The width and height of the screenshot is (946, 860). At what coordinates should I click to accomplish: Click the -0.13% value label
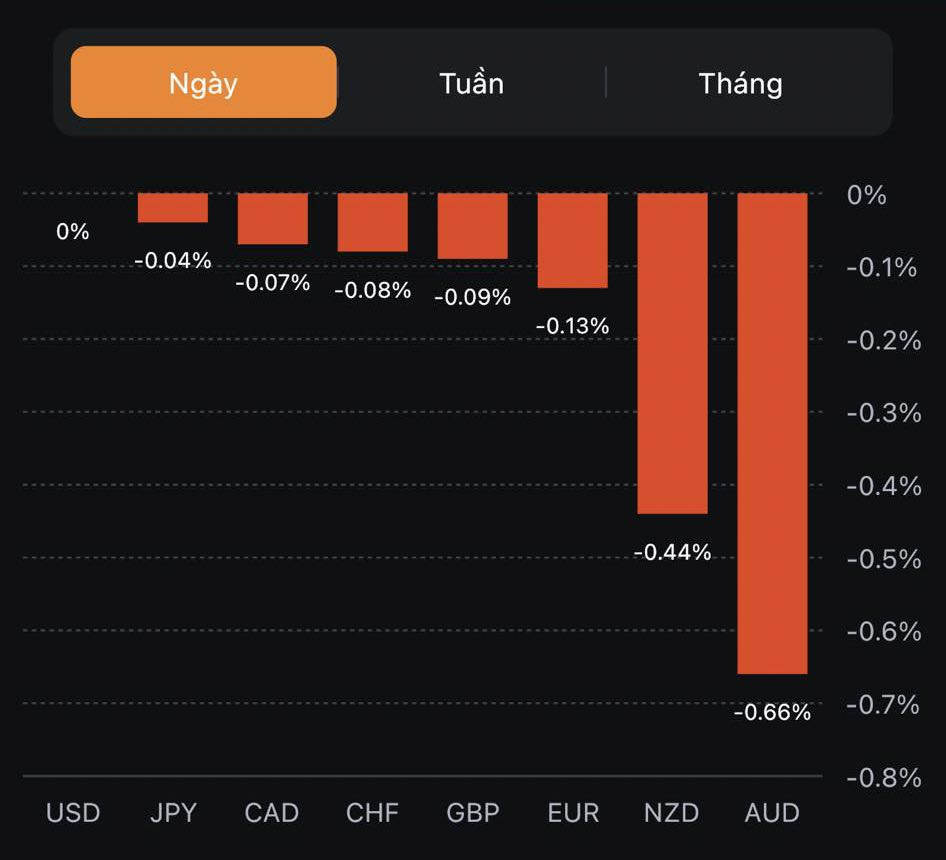tap(572, 326)
